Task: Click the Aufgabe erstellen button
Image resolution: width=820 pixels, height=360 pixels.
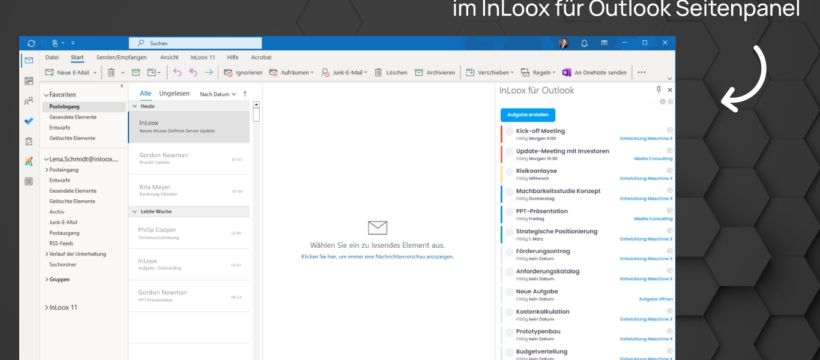Action: tap(528, 115)
